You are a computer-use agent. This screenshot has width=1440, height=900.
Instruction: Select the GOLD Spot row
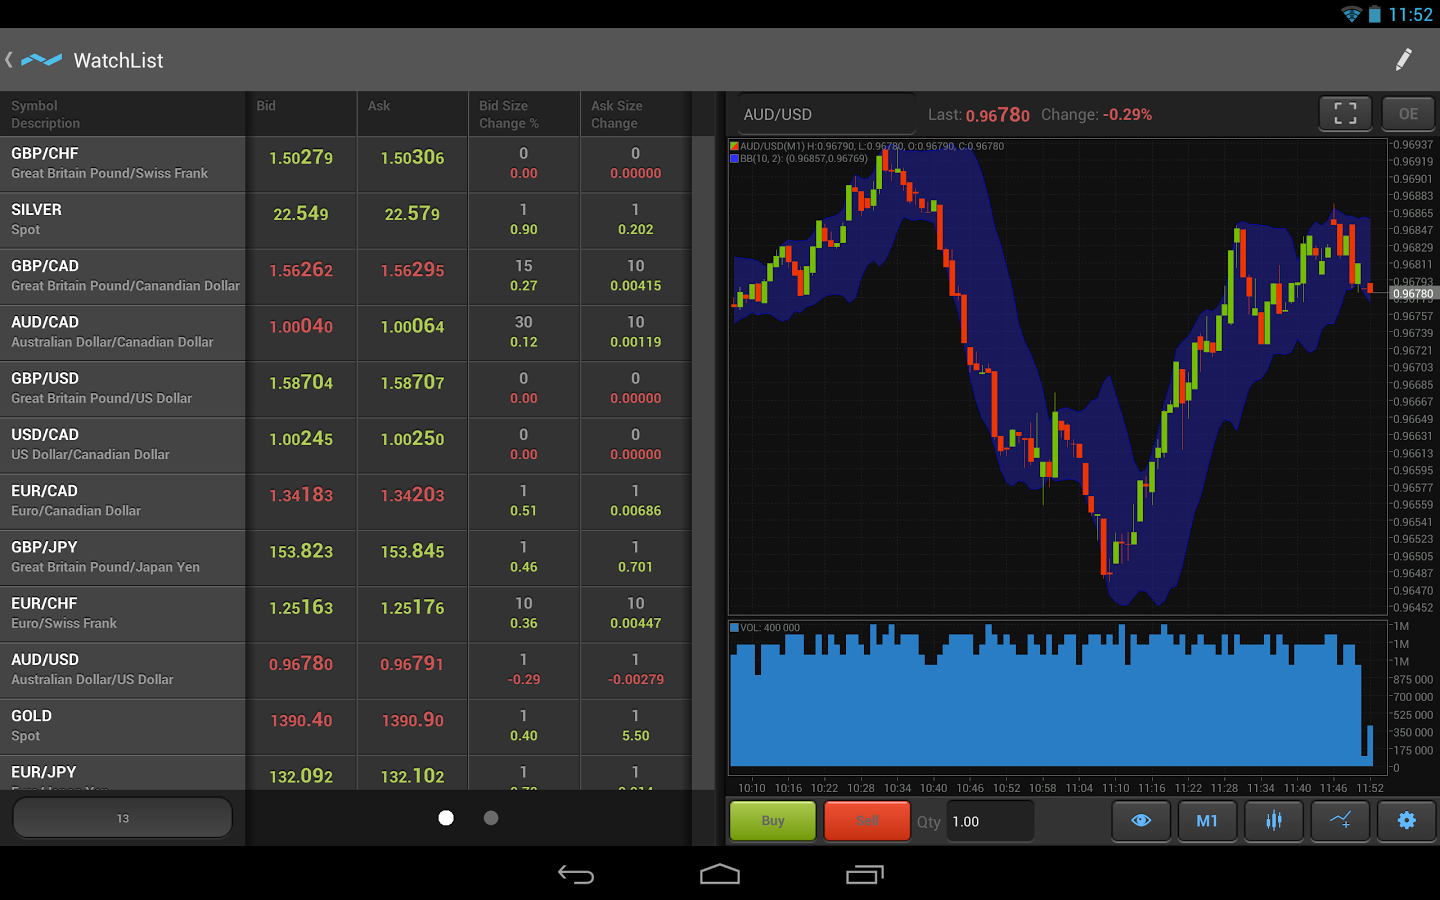pyautogui.click(x=345, y=727)
